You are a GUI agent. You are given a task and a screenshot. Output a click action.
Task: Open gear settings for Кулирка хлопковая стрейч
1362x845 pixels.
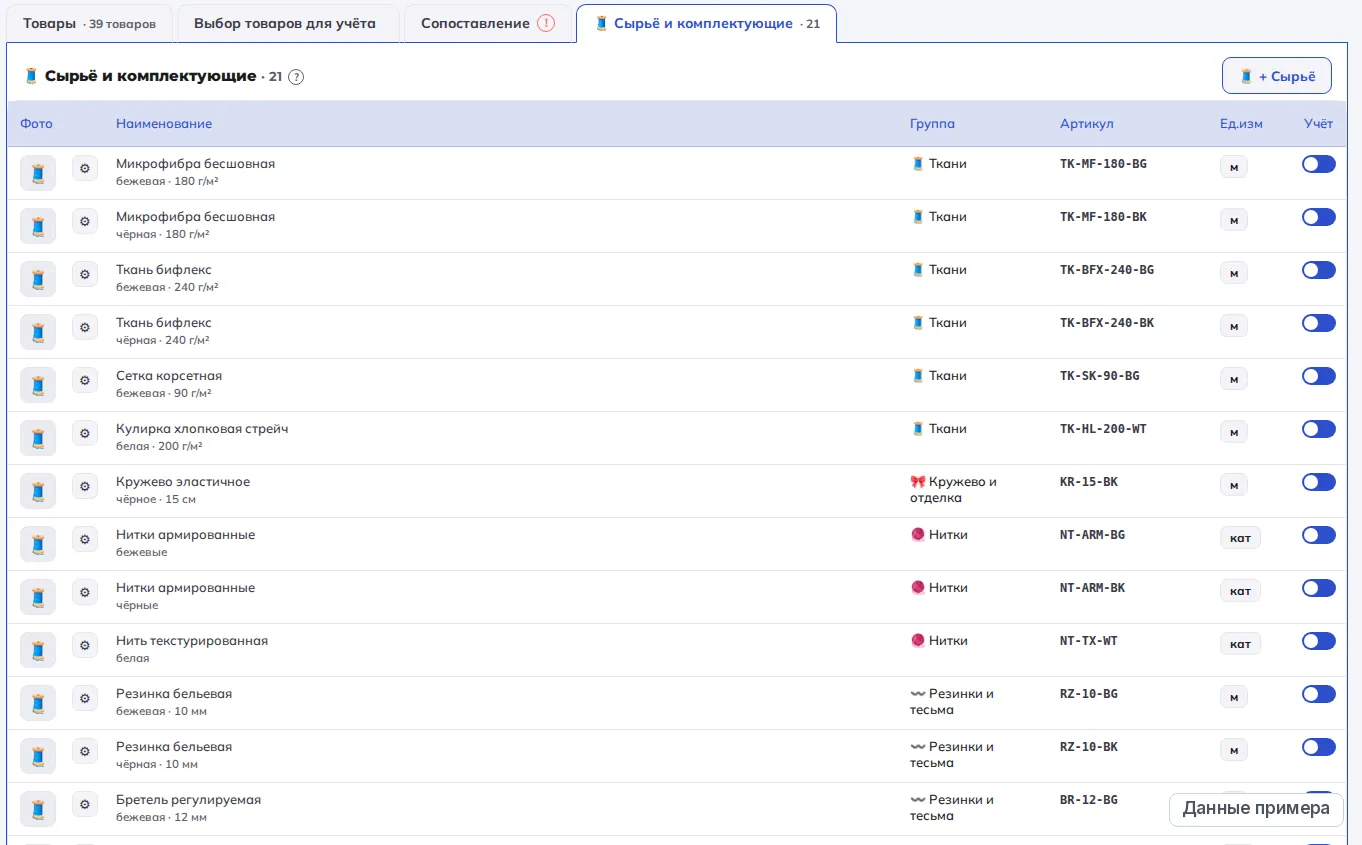coord(85,433)
